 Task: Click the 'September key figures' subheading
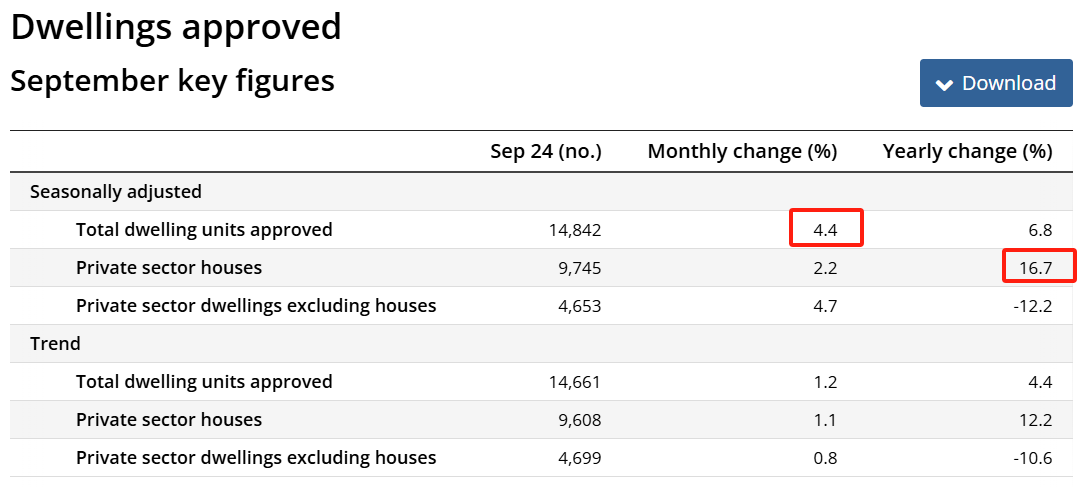coord(172,81)
